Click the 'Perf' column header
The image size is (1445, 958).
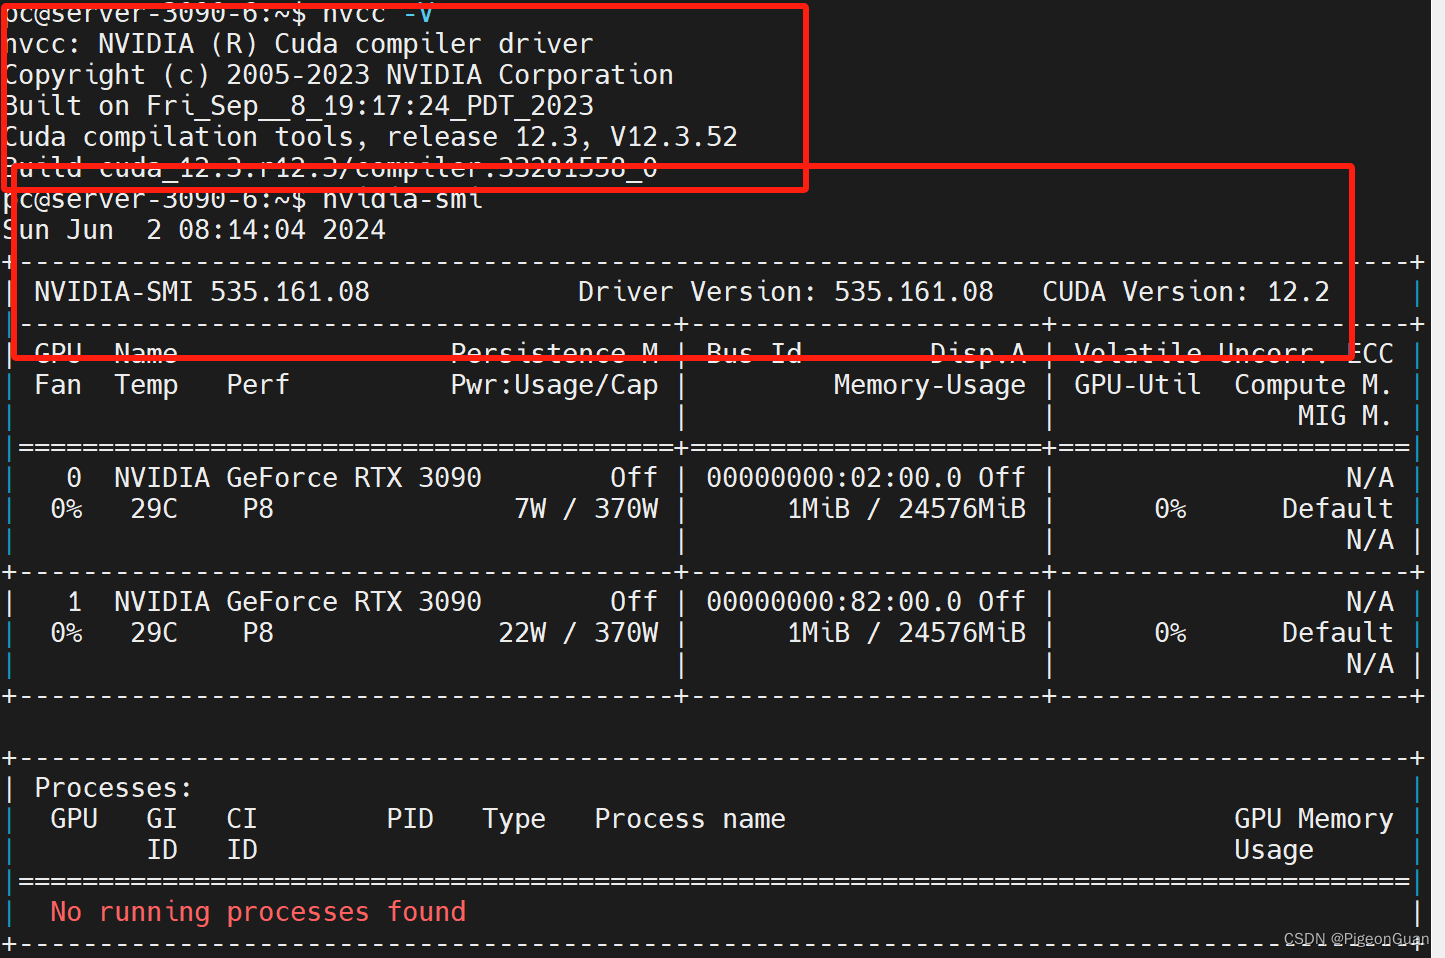(x=258, y=385)
